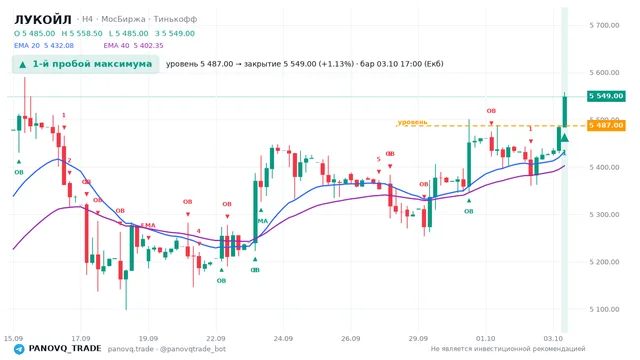Click the green triangle in breakout badge
This screenshot has height=360, width=640.
[23, 64]
